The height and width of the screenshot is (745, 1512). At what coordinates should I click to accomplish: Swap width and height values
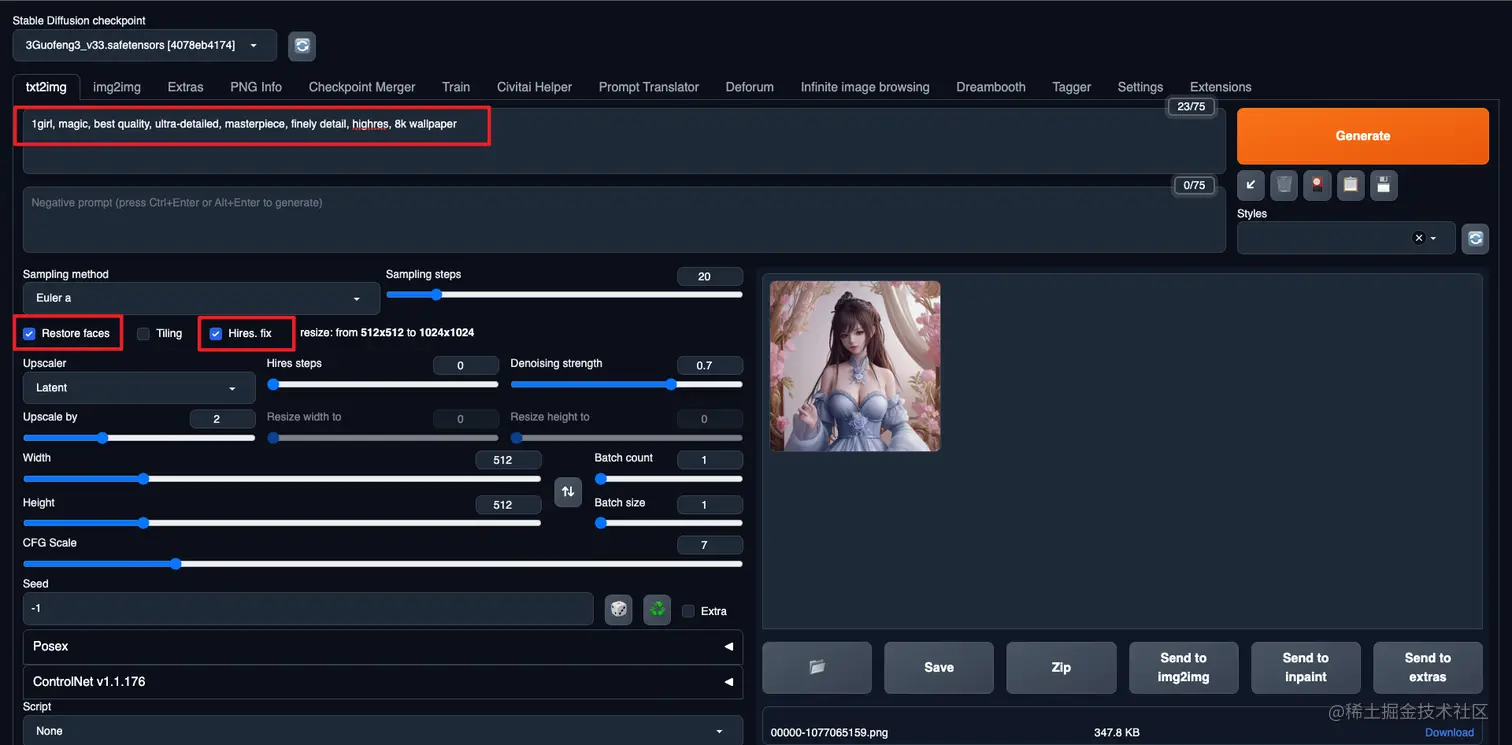[568, 491]
